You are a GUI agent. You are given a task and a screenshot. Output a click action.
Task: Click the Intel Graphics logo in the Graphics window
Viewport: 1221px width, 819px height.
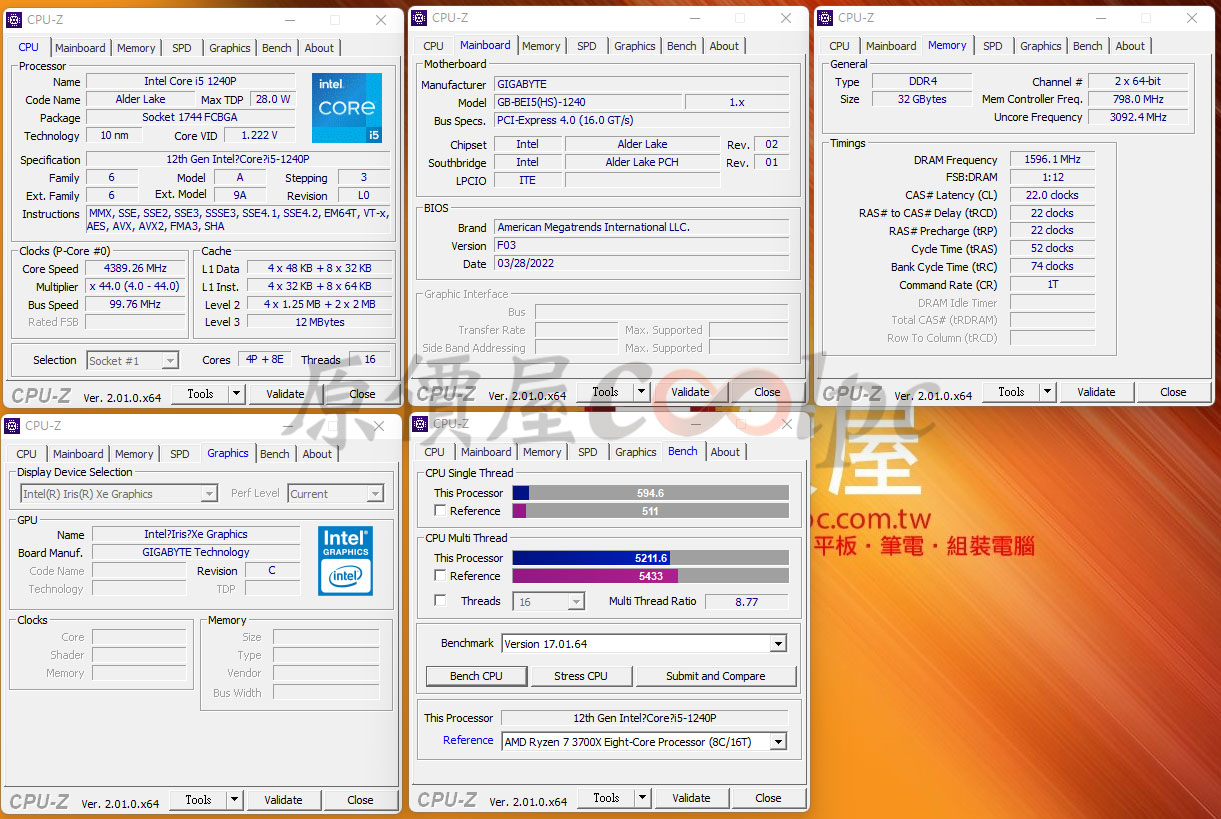[x=345, y=560]
